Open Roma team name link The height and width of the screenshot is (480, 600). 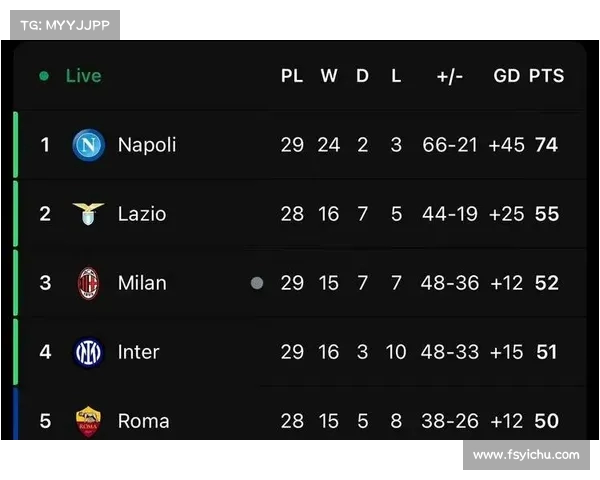tap(143, 421)
